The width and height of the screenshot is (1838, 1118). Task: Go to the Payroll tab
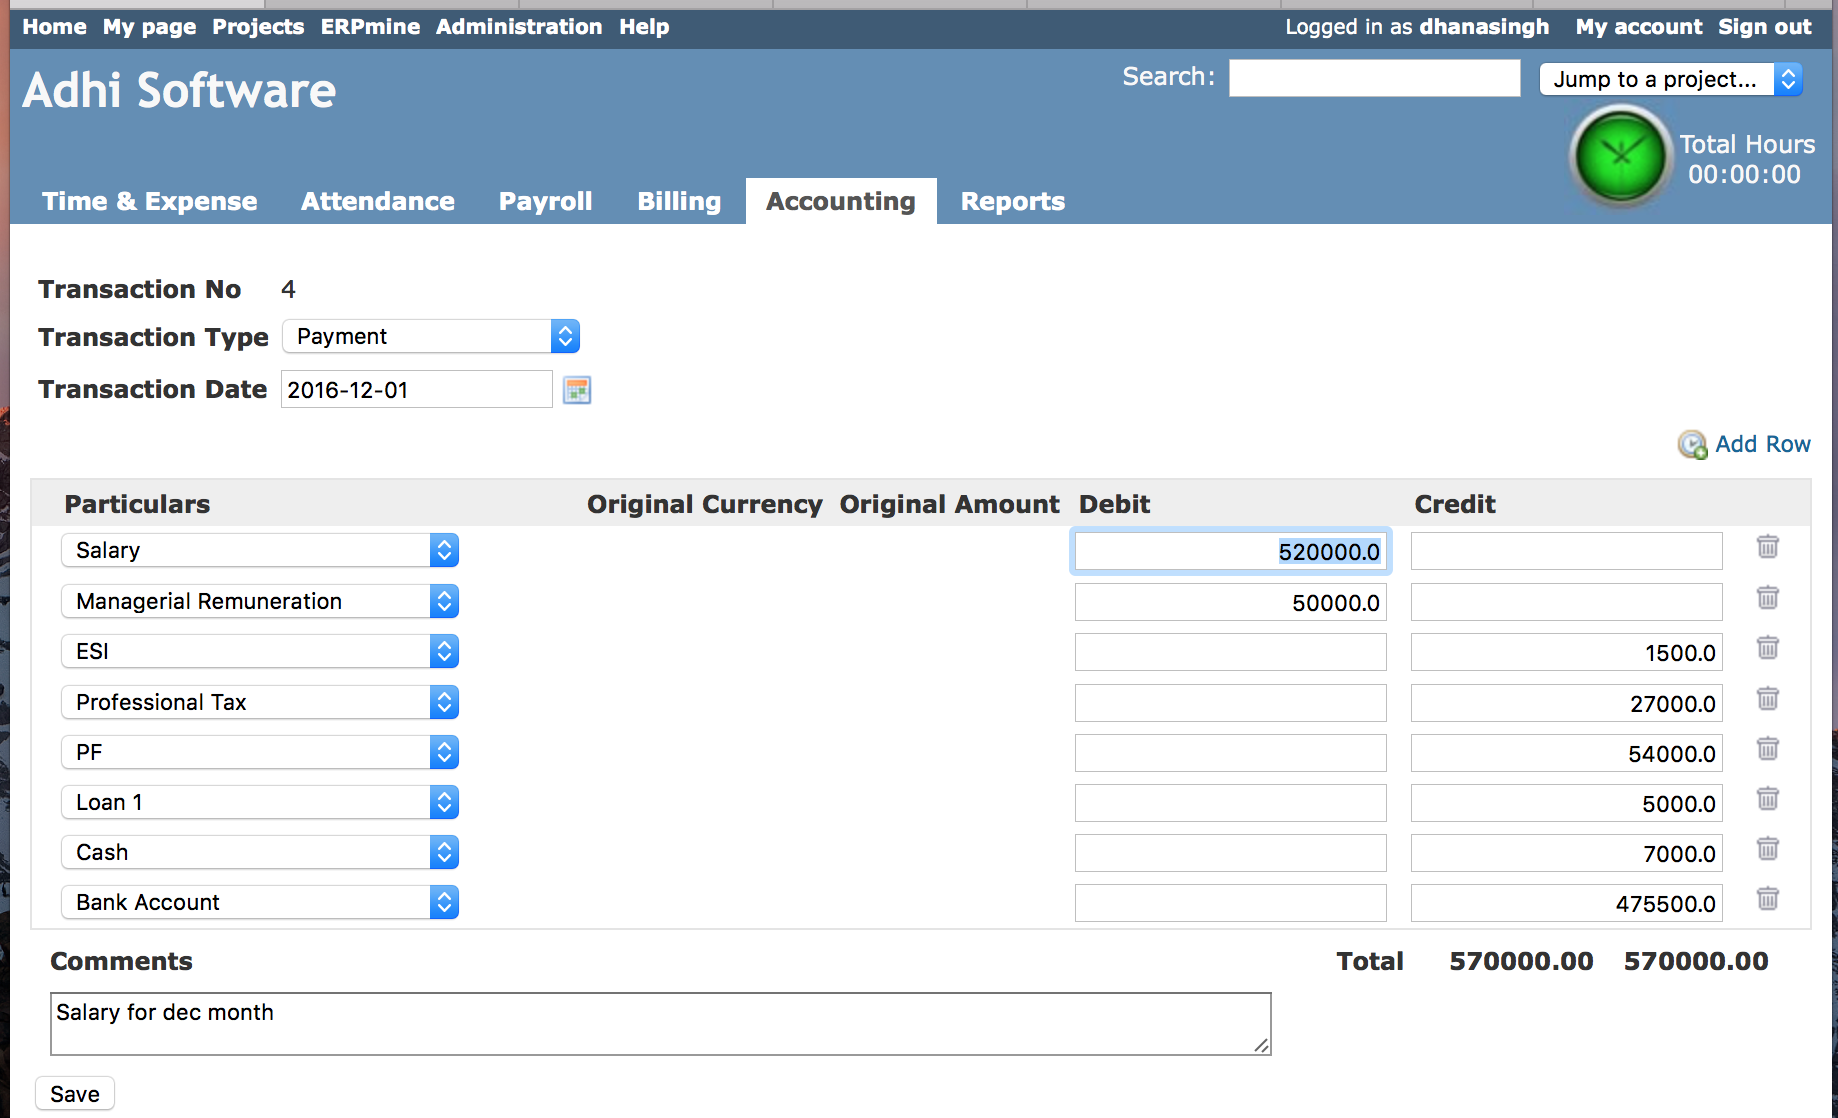click(x=546, y=201)
